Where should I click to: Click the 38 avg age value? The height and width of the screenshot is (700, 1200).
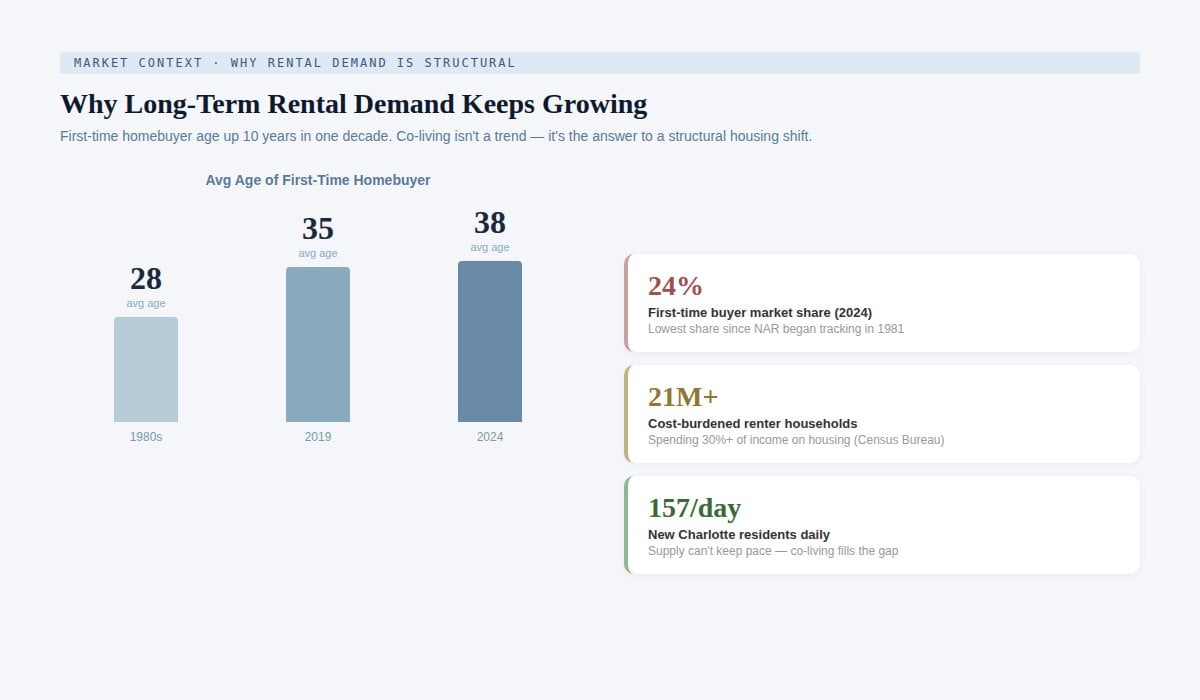490,223
